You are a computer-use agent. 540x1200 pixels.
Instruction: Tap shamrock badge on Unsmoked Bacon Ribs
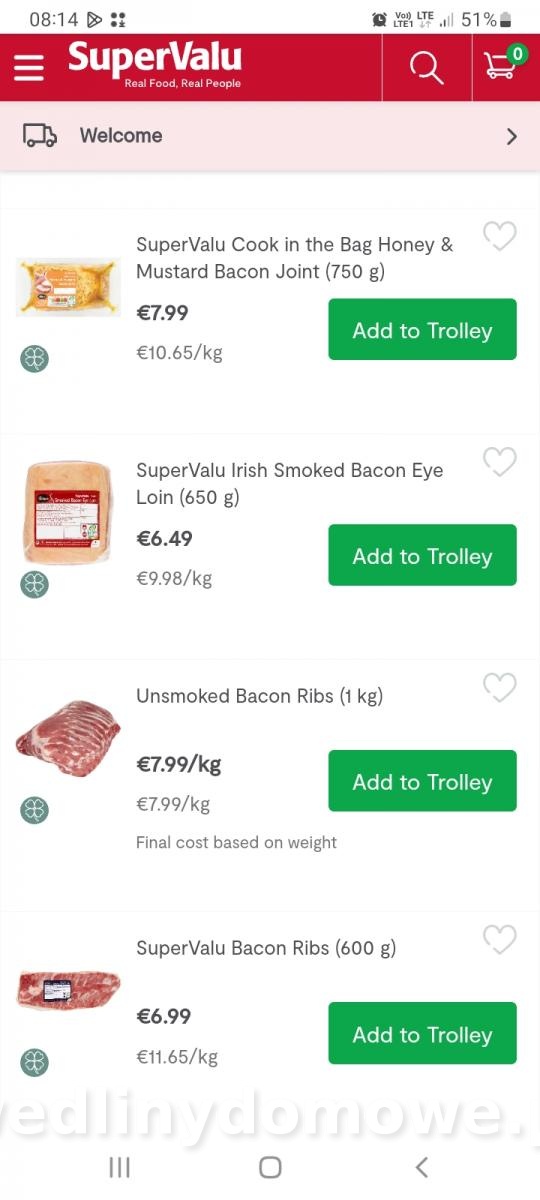point(35,810)
